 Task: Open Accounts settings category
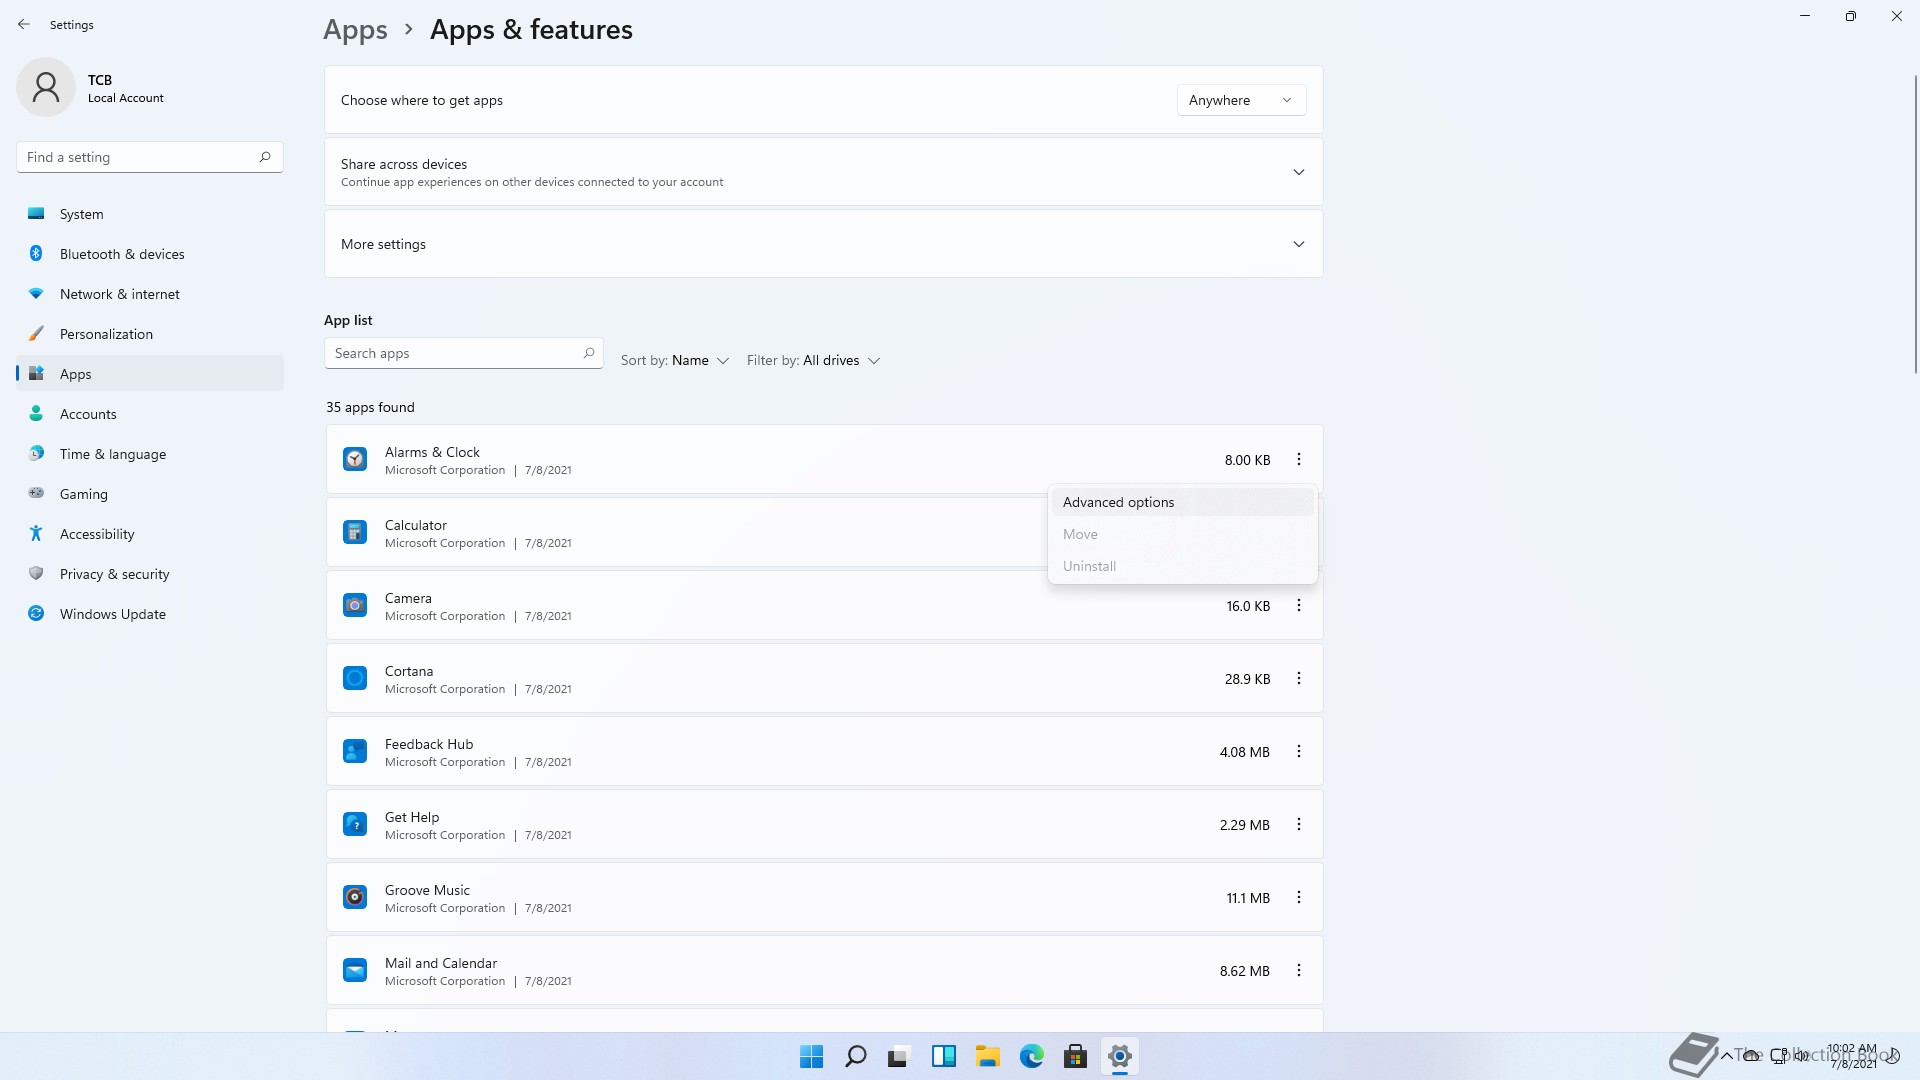[150, 414]
